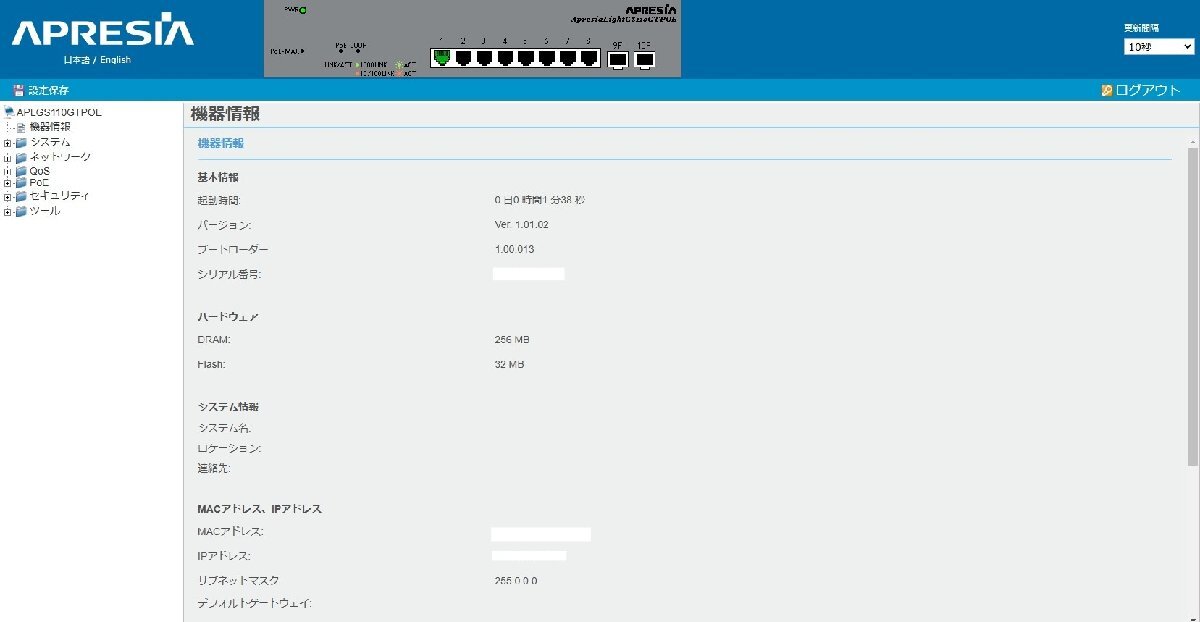Expand the セキュリティ tree node

pyautogui.click(x=7, y=197)
